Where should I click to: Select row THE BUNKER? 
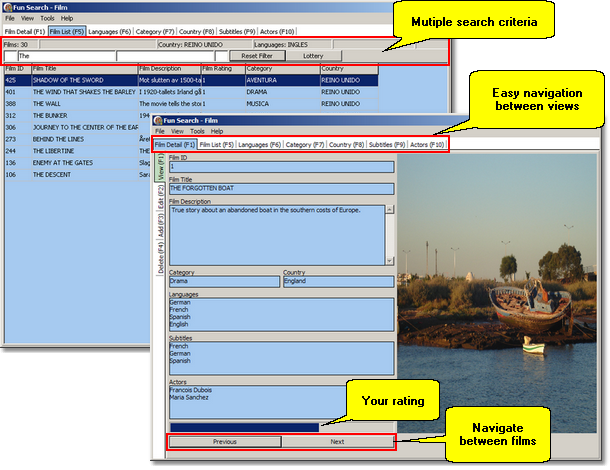click(78, 116)
